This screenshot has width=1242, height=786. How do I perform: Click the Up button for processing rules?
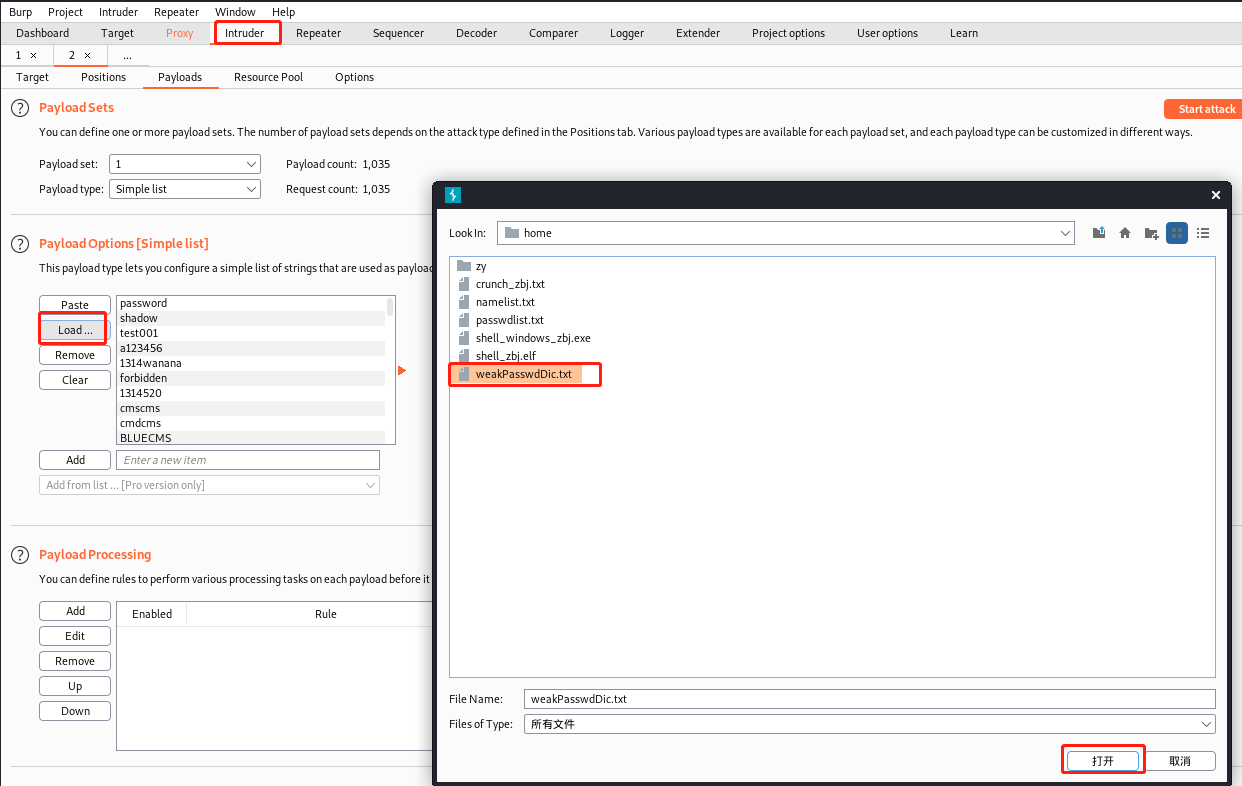[x=75, y=686]
